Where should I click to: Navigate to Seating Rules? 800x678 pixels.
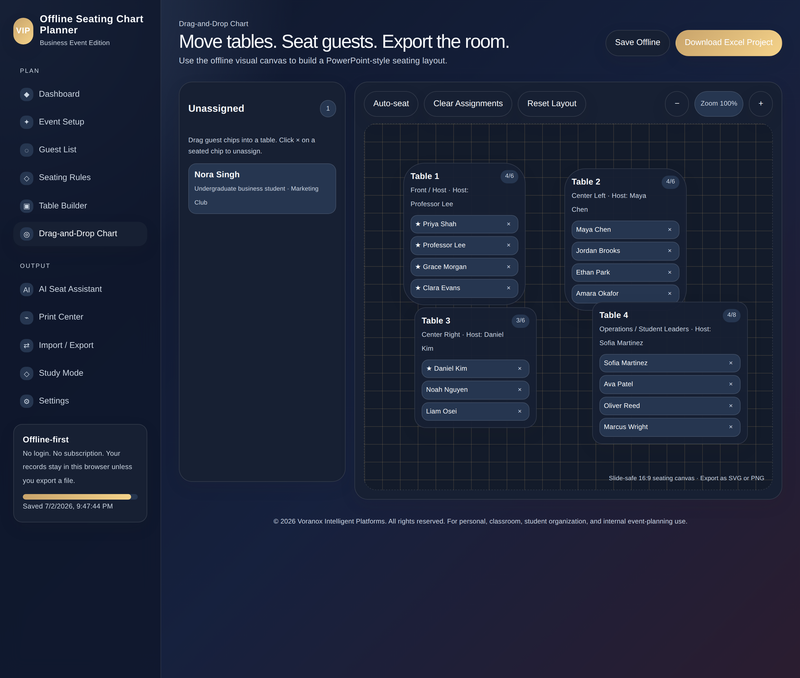click(x=80, y=178)
